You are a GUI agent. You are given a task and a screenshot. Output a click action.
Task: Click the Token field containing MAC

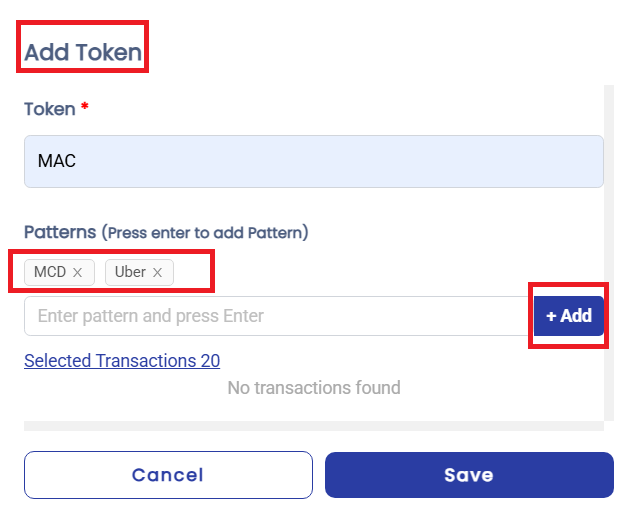(x=313, y=161)
